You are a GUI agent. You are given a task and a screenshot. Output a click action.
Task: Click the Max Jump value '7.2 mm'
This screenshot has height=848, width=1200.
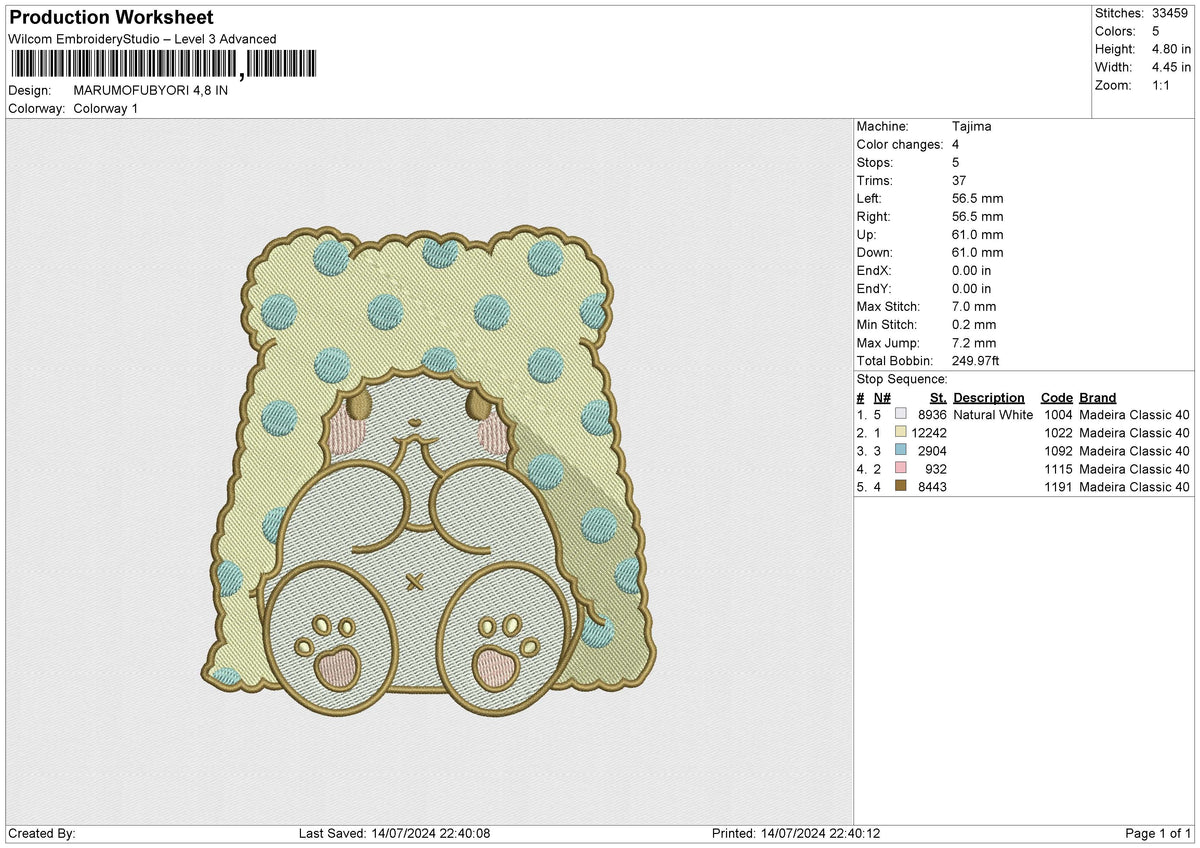(974, 343)
